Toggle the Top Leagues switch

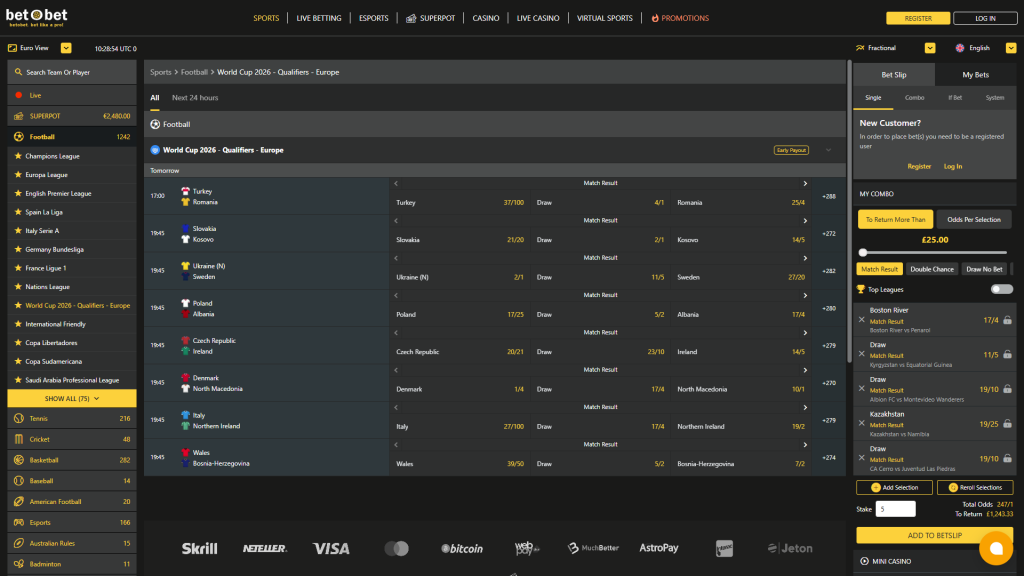[1001, 289]
